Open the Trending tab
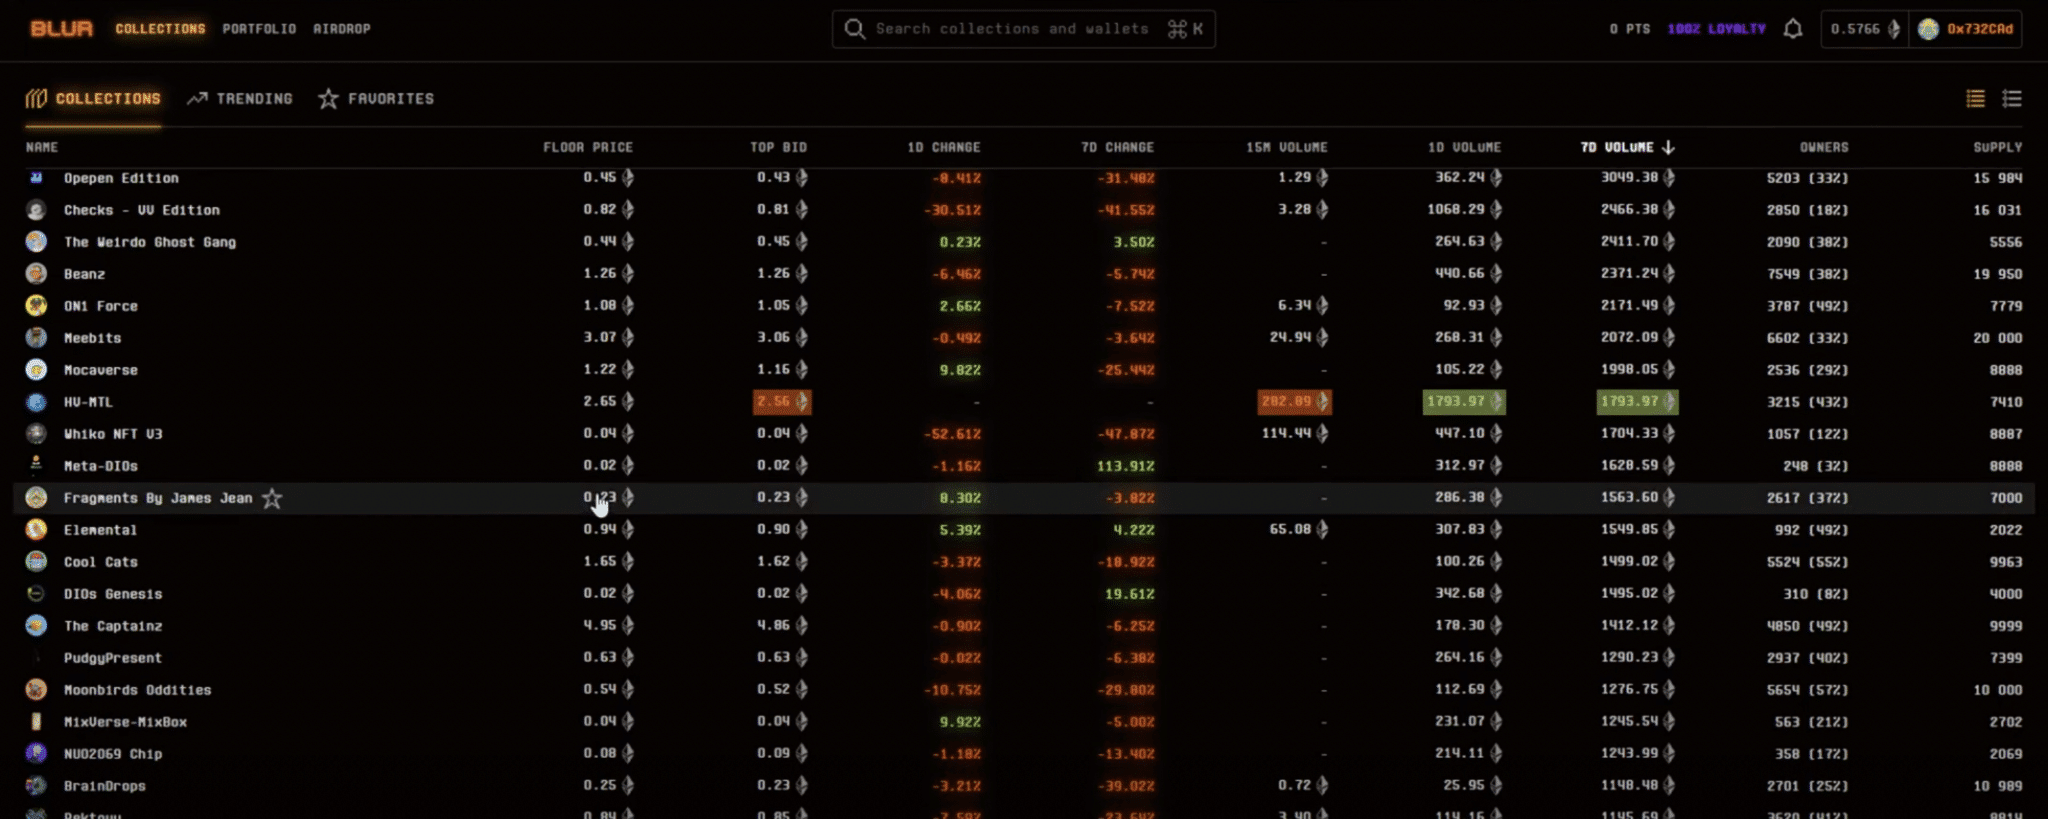 pos(241,98)
